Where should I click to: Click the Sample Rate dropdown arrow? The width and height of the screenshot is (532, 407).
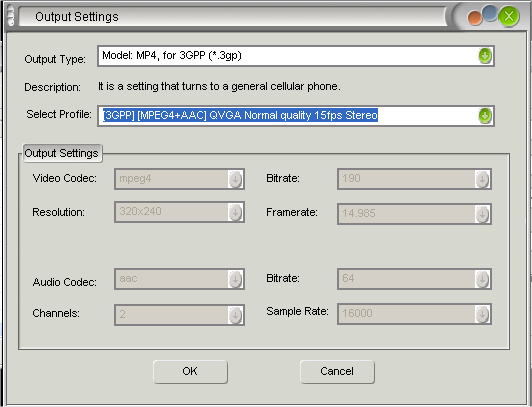(482, 314)
